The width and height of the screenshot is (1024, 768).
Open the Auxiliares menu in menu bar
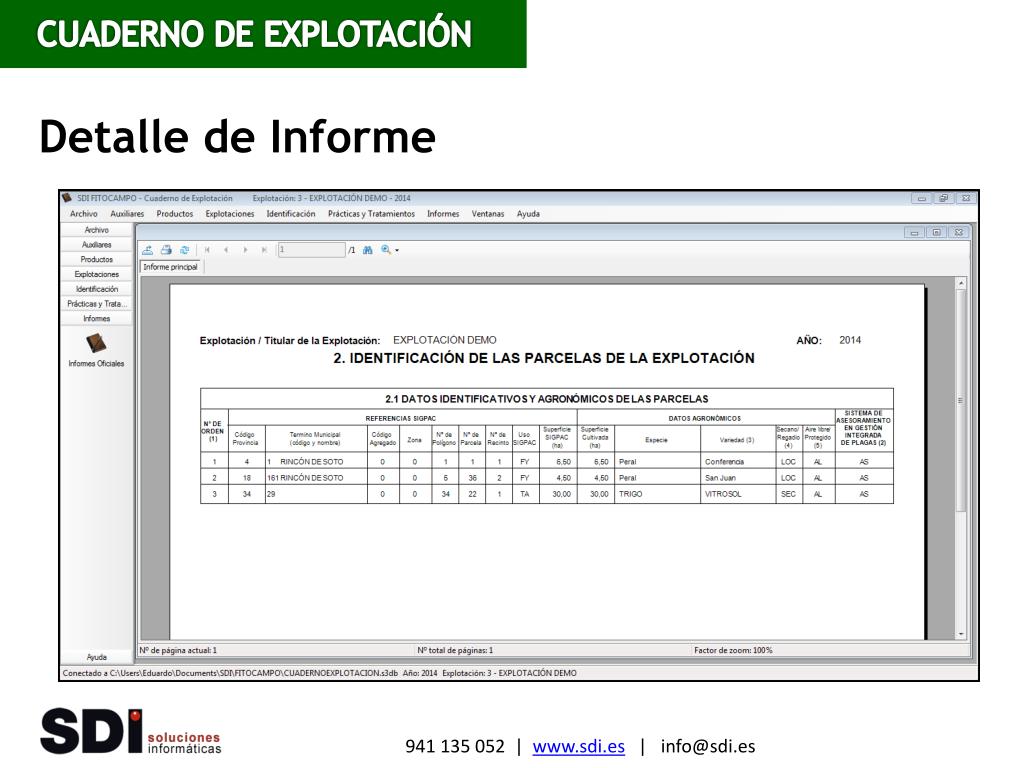coord(127,214)
